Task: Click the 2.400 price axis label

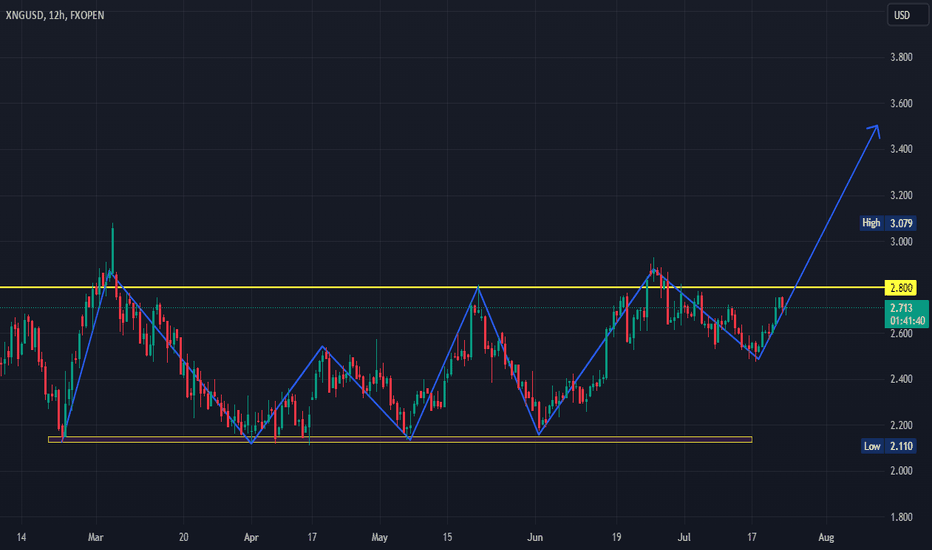Action: pyautogui.click(x=901, y=379)
